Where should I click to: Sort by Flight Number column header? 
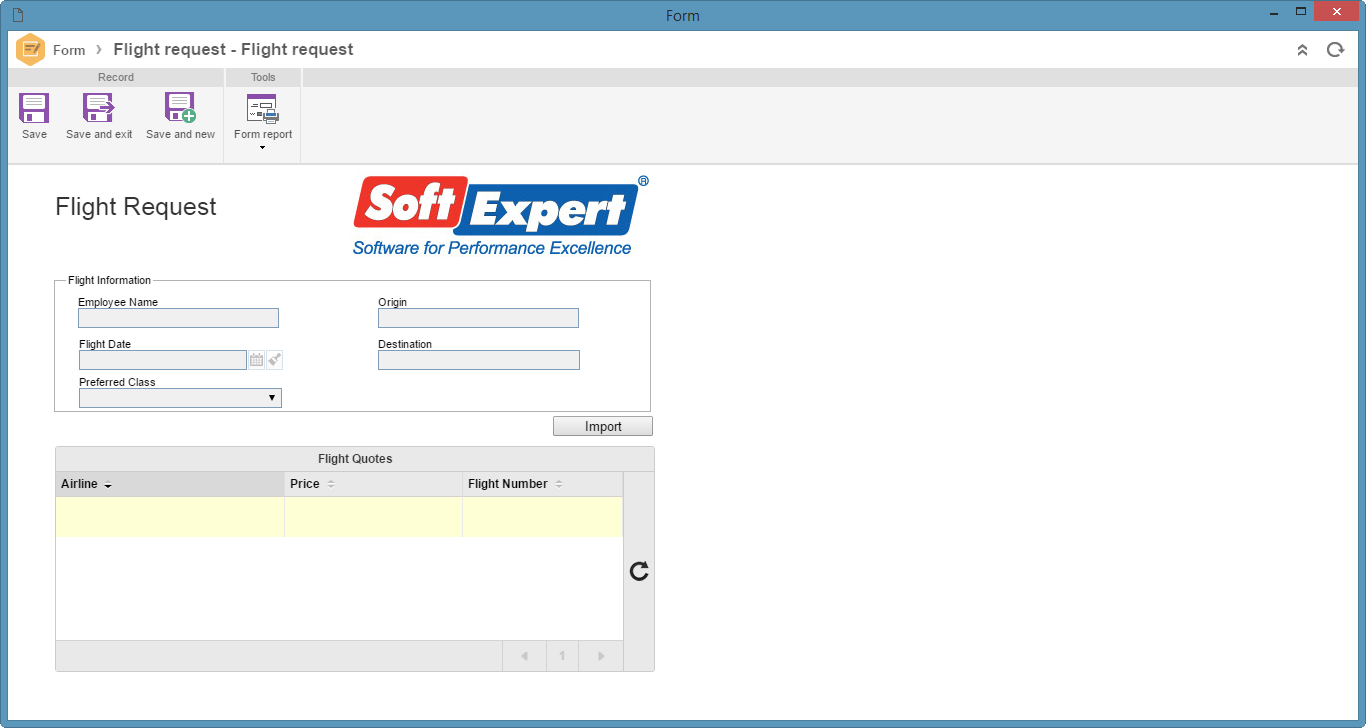[543, 484]
